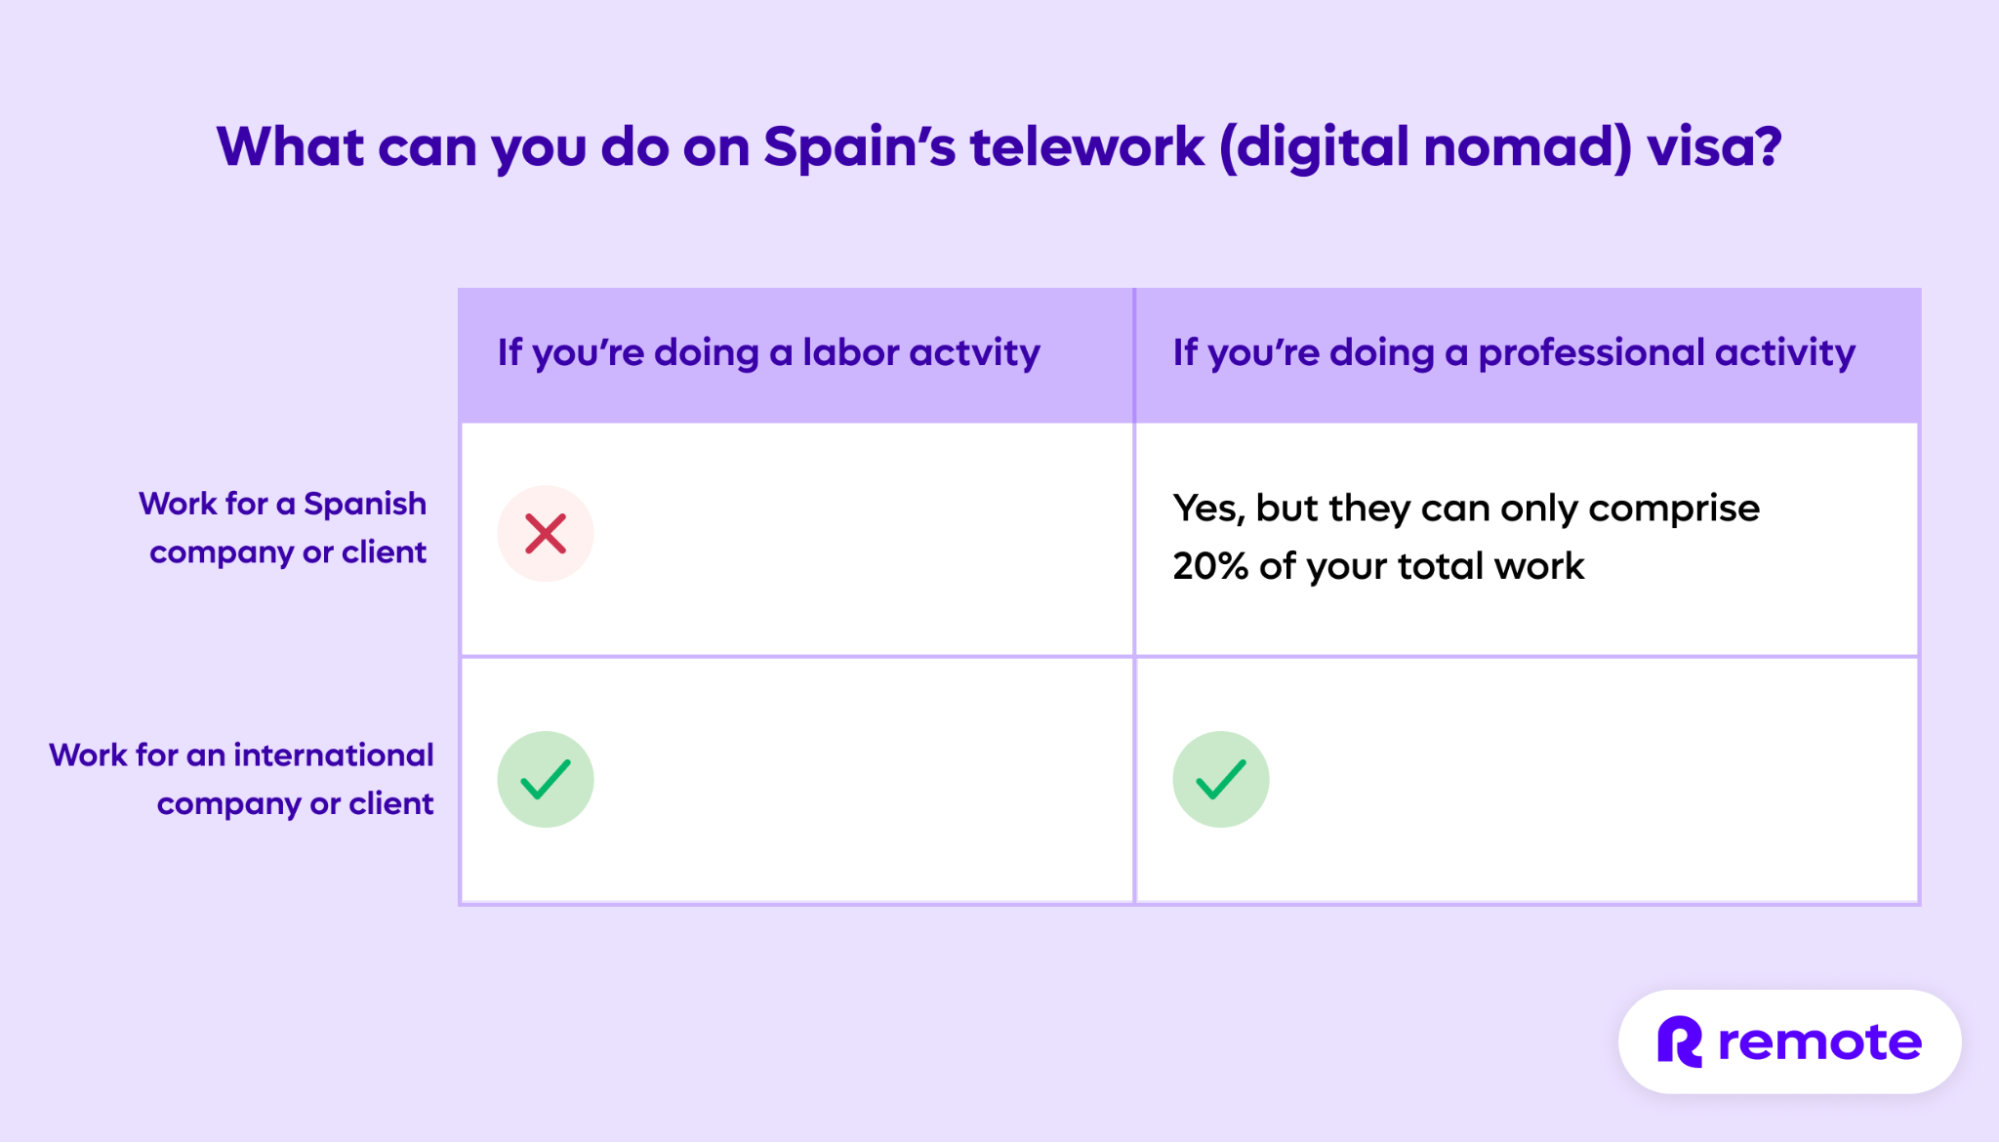
Task: Click the word "visa?" in the heading
Action: (x=1714, y=147)
